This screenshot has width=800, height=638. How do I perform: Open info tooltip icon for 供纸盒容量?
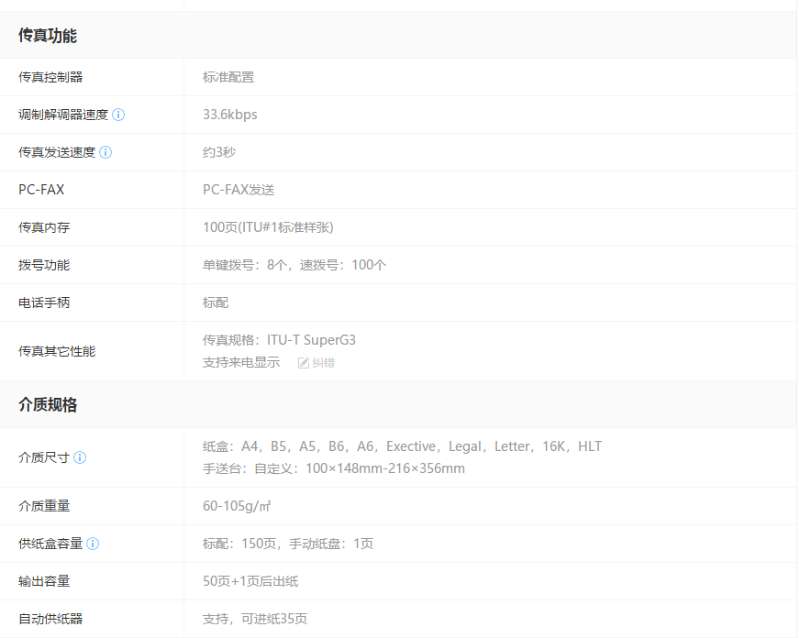click(x=92, y=544)
